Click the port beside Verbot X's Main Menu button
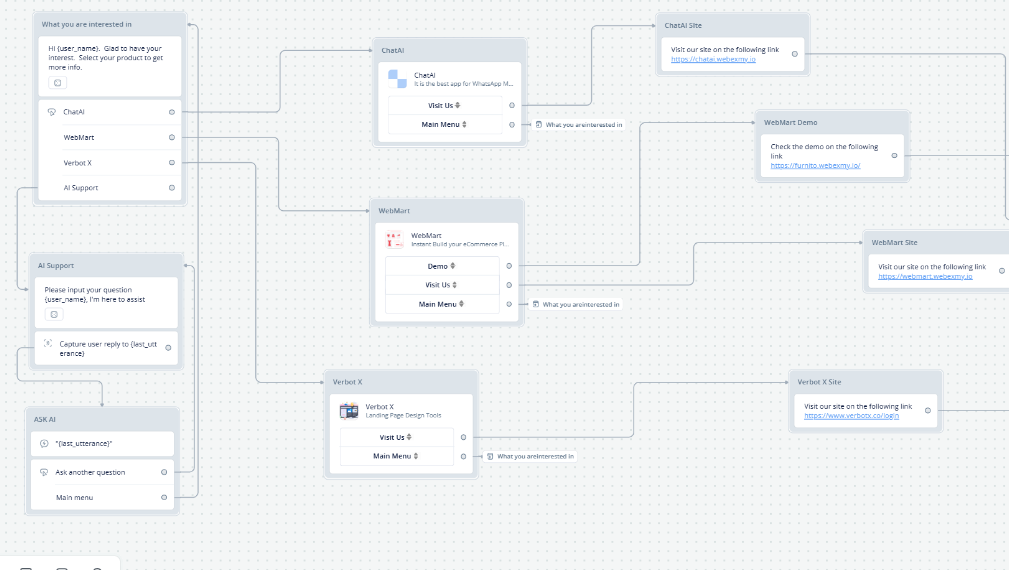 (x=463, y=456)
